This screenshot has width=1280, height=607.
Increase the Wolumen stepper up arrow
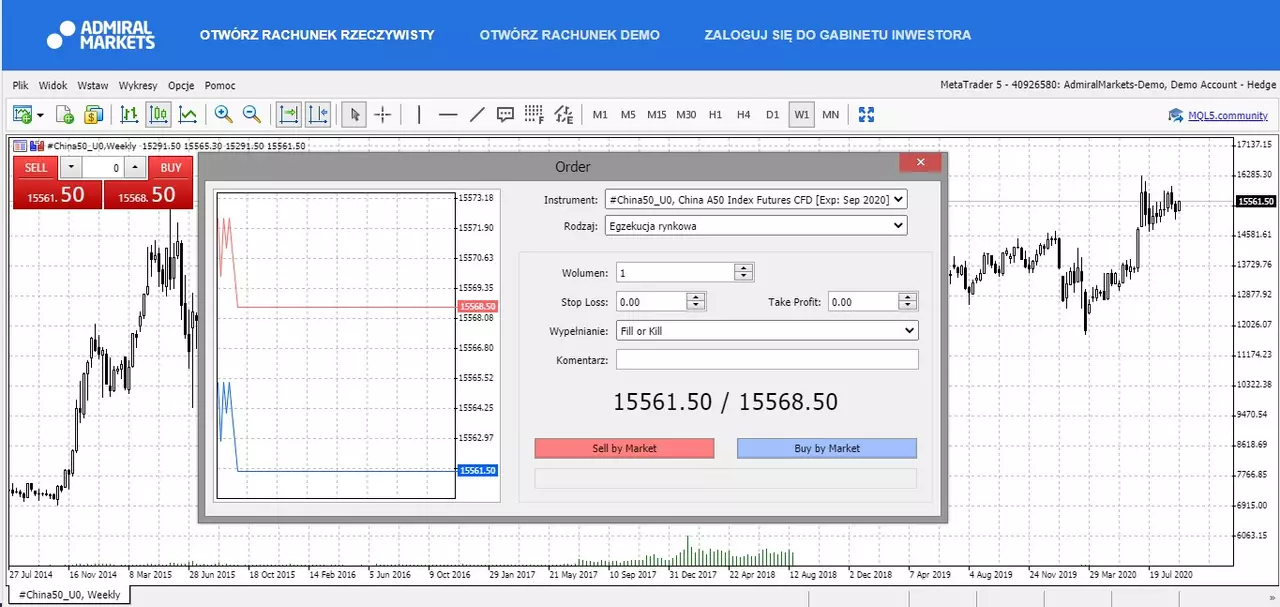point(743,267)
